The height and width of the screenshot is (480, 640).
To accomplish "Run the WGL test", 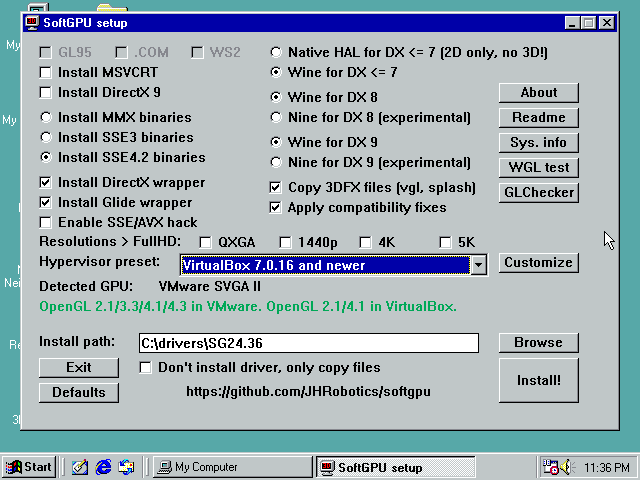I will click(539, 167).
